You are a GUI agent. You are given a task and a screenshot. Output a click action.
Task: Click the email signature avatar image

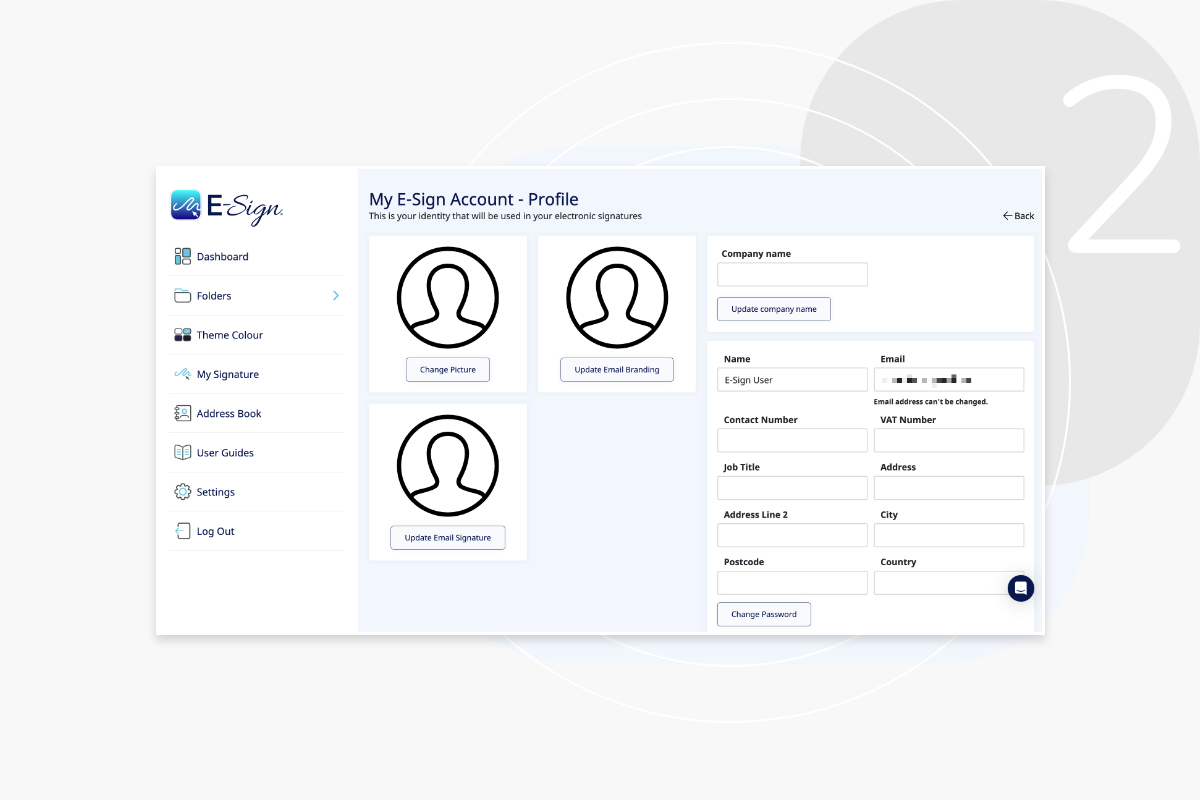(448, 466)
